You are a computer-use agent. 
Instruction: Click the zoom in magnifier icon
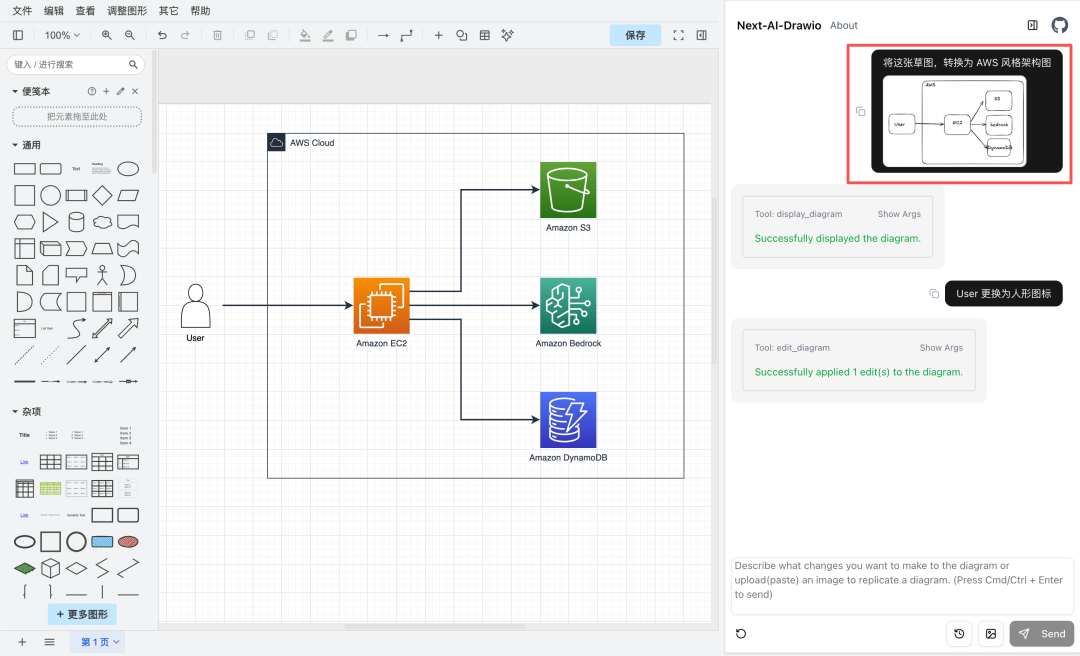click(x=107, y=35)
